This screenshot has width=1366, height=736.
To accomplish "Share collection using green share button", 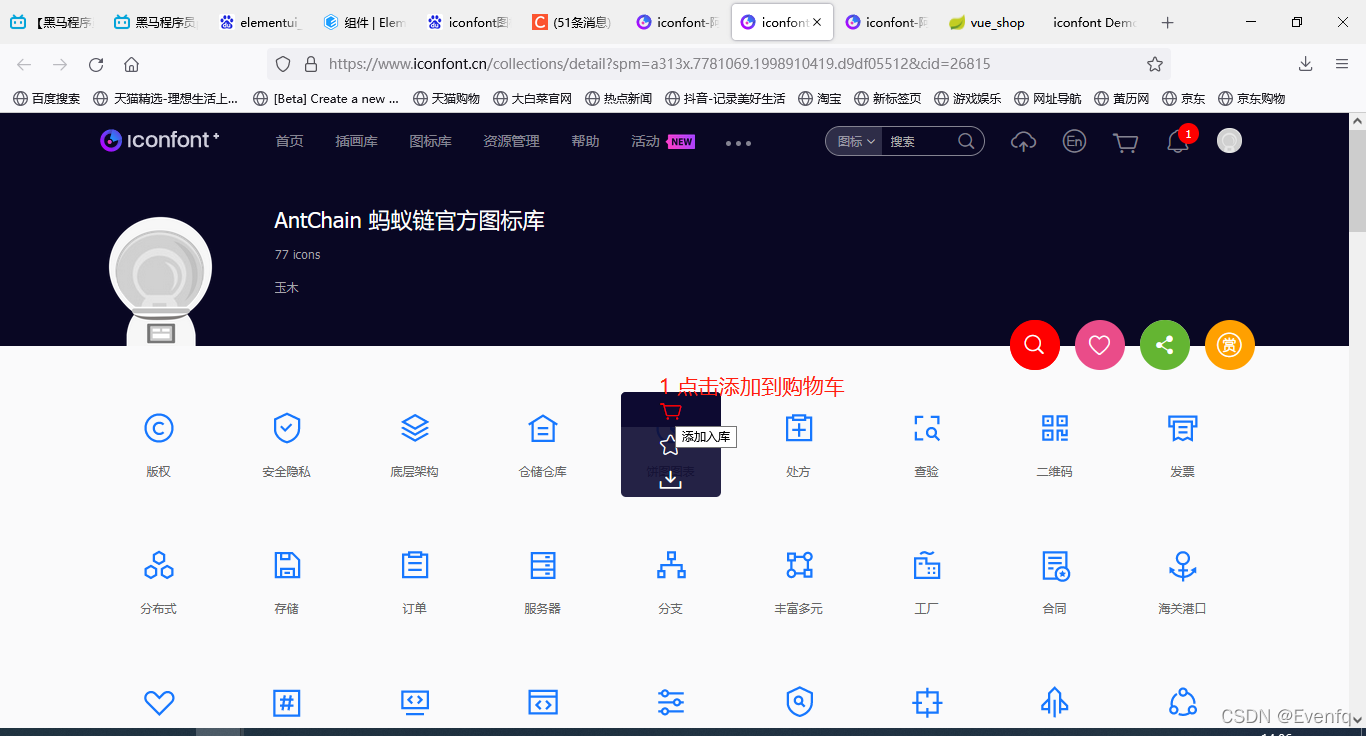I will [1165, 345].
